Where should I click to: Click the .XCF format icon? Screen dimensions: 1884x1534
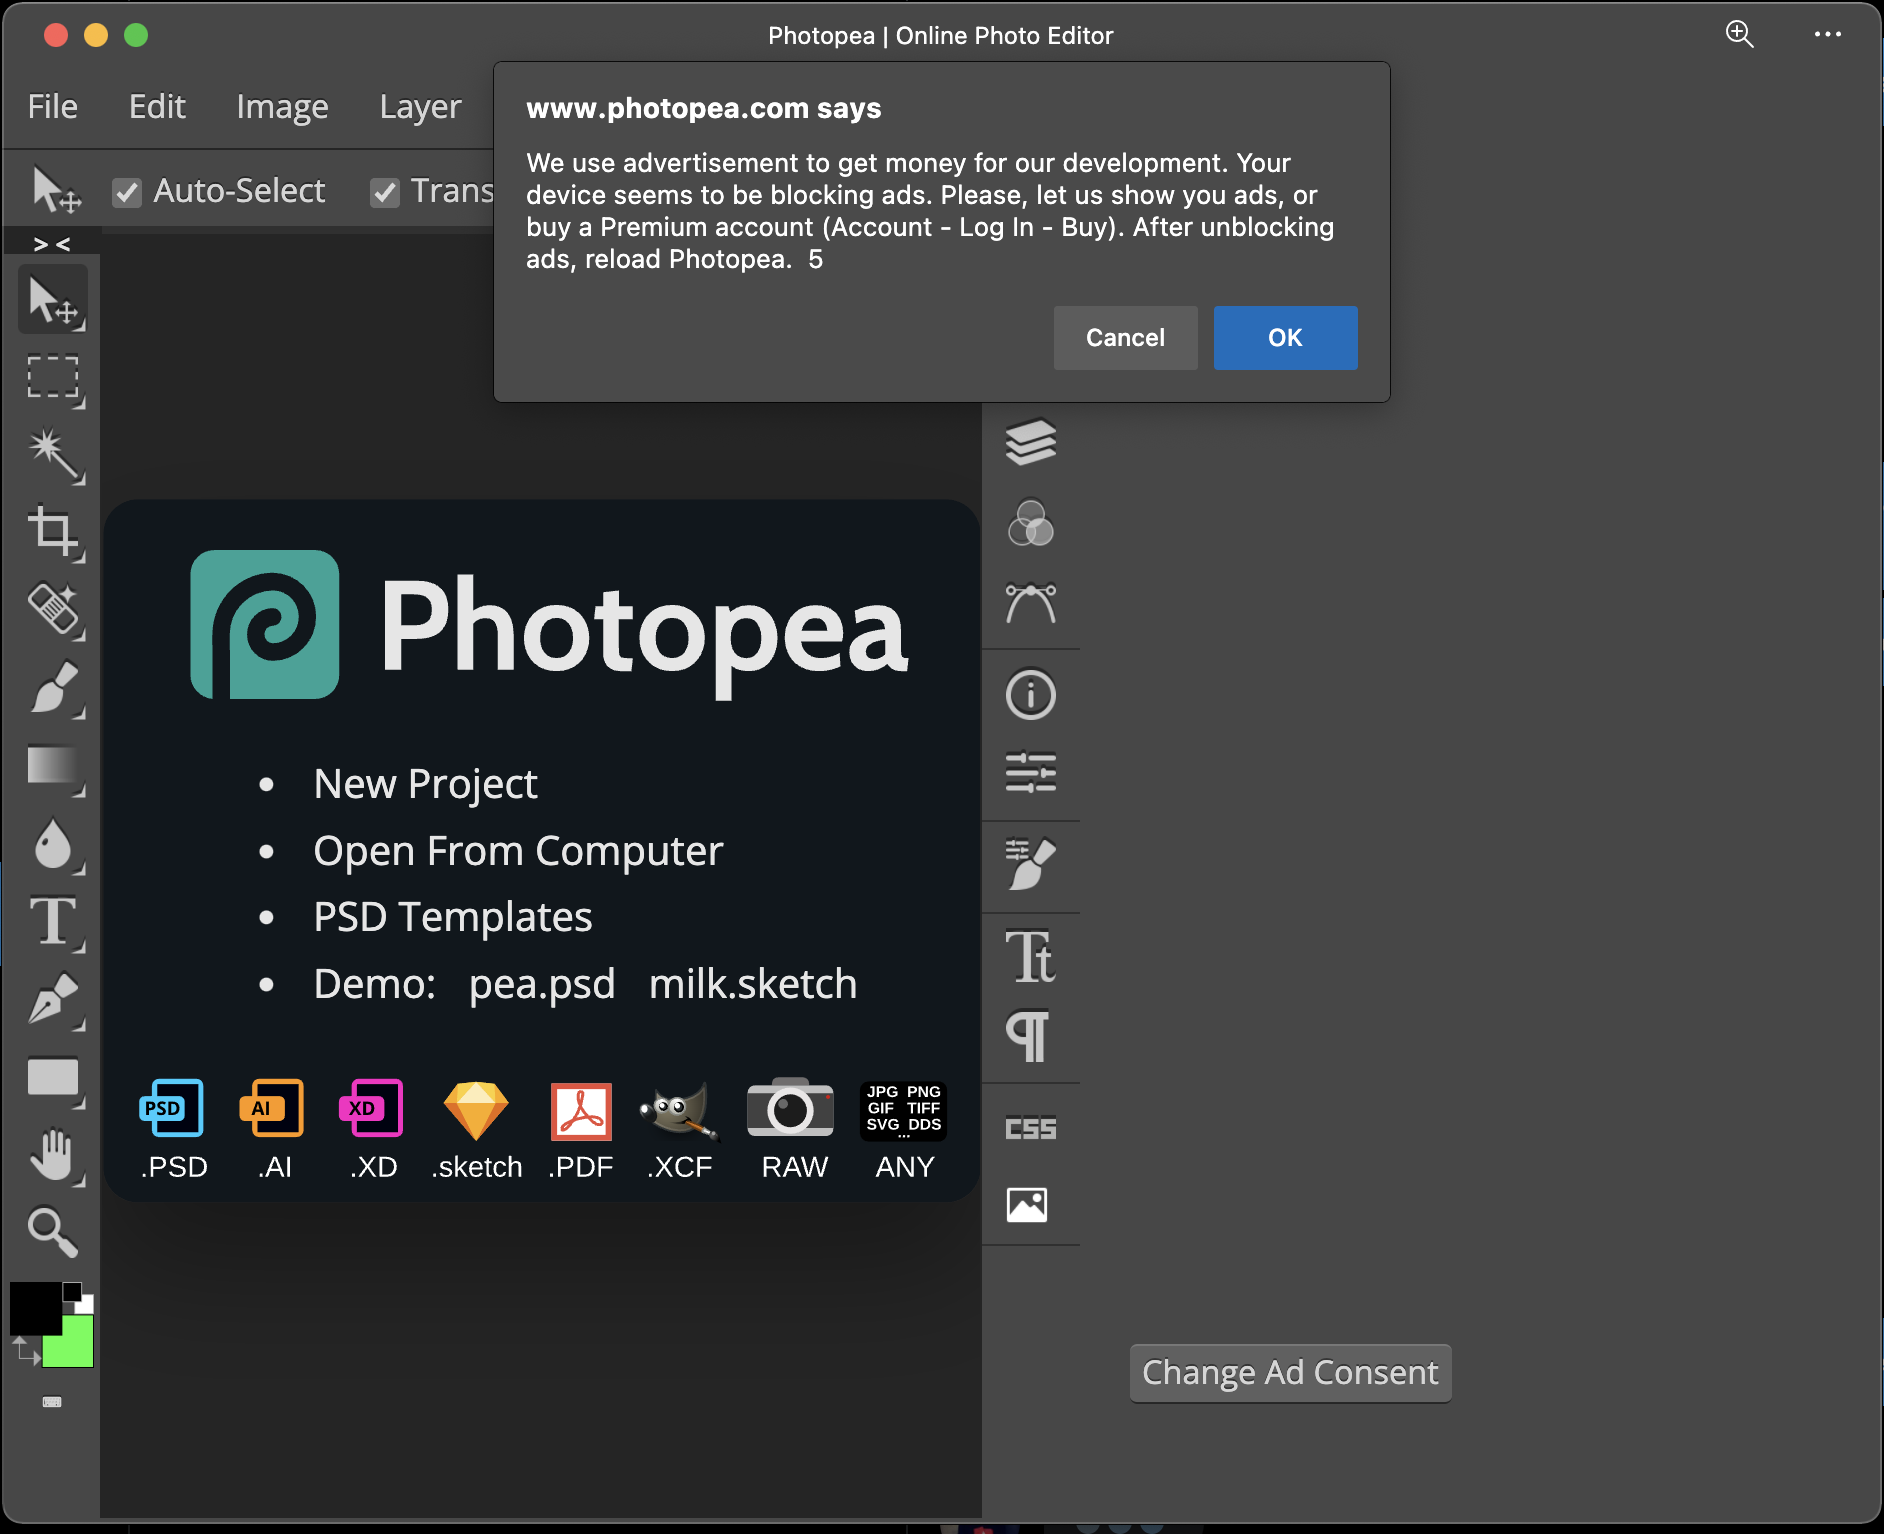(680, 1110)
